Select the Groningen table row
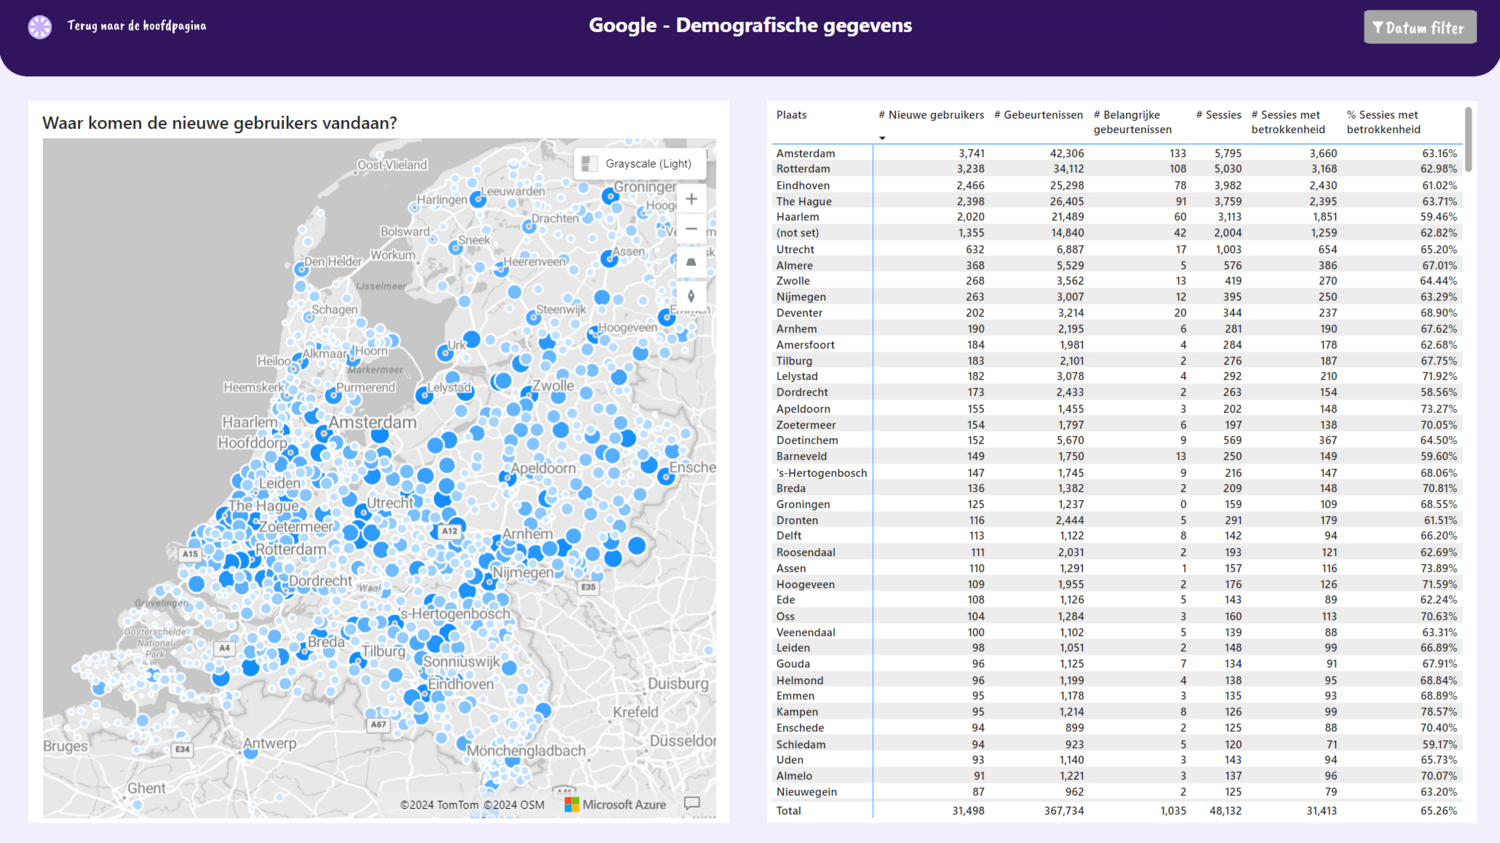Image resolution: width=1500 pixels, height=843 pixels. [1117, 505]
